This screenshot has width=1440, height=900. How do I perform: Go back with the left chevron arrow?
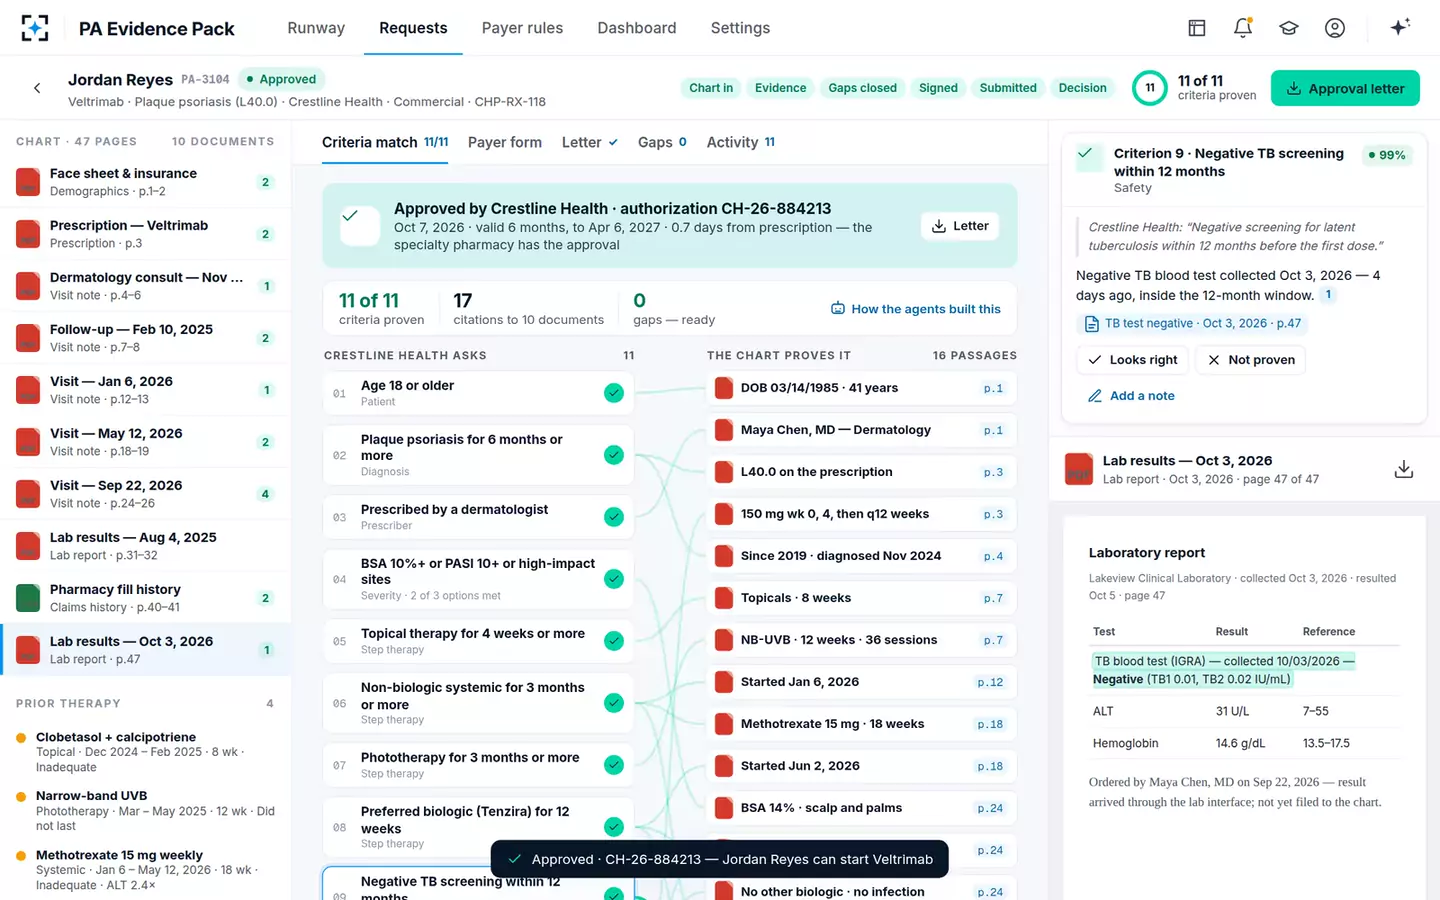[x=37, y=88]
